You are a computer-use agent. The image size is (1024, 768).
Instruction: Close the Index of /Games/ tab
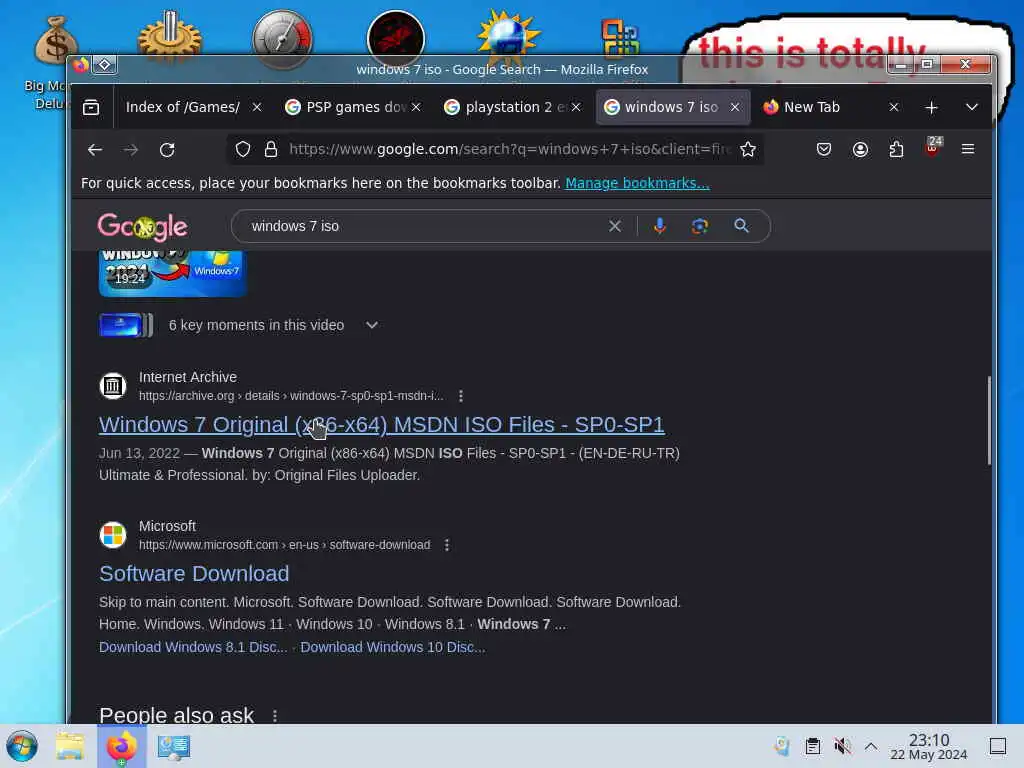[257, 107]
